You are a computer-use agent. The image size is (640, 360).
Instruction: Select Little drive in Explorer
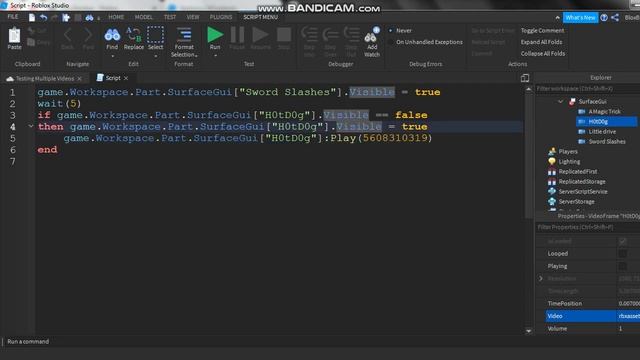(602, 131)
